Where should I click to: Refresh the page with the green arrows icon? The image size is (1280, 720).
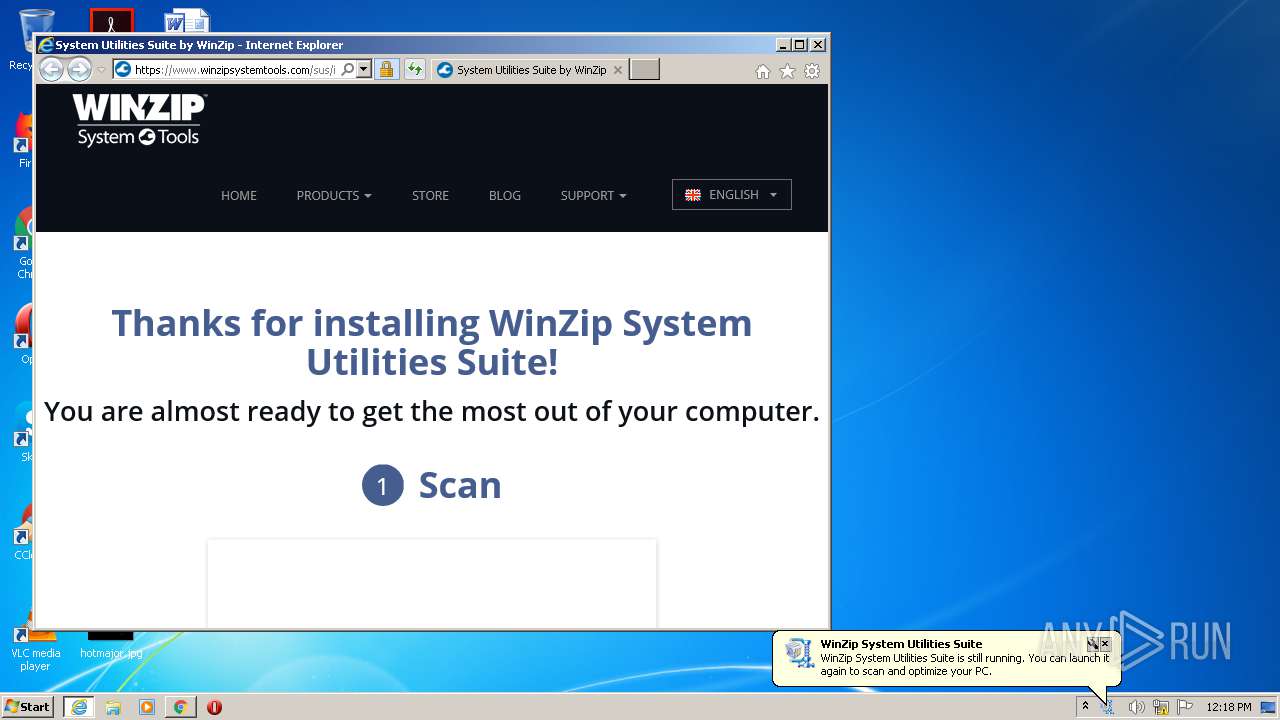point(414,70)
